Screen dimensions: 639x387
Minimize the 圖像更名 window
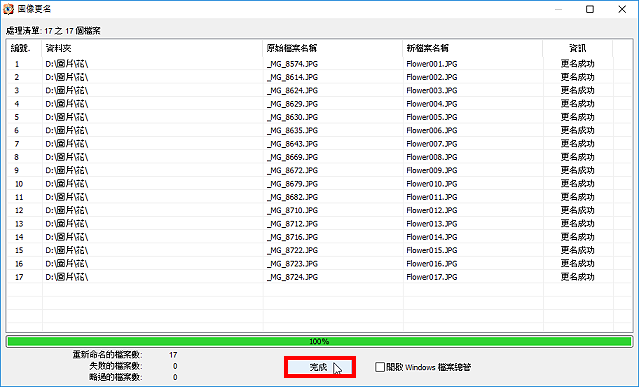558,9
